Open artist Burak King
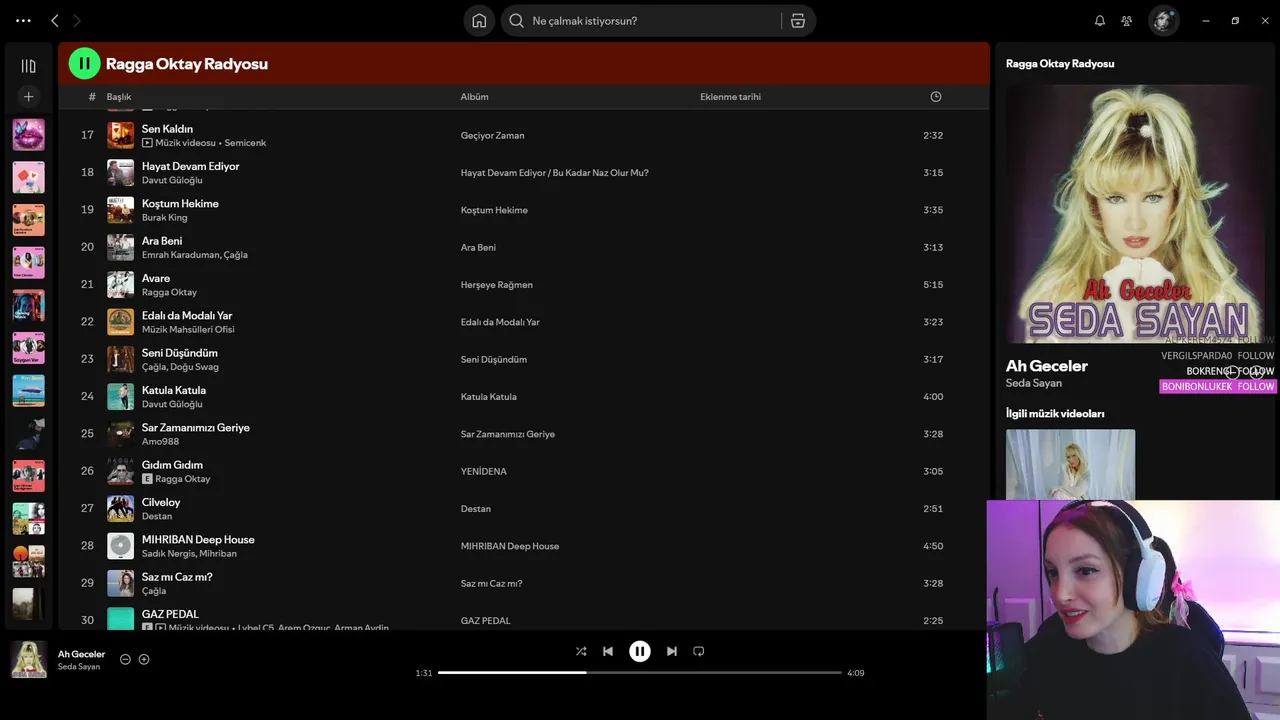This screenshot has width=1280, height=720. coord(164,217)
